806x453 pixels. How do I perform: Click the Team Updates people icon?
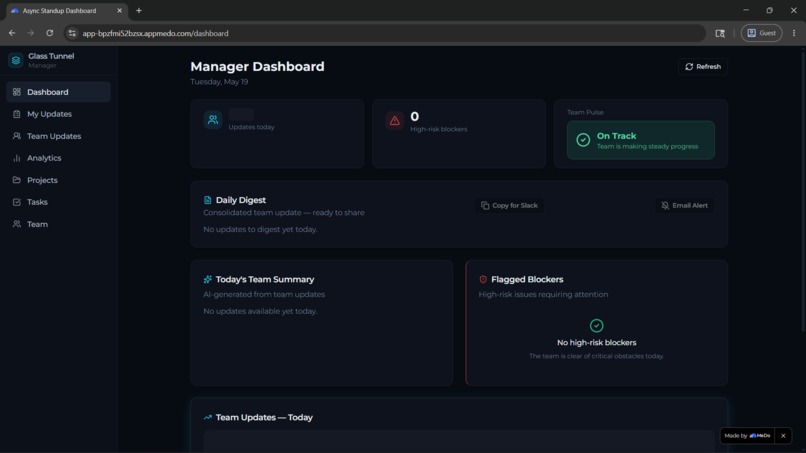(16, 136)
